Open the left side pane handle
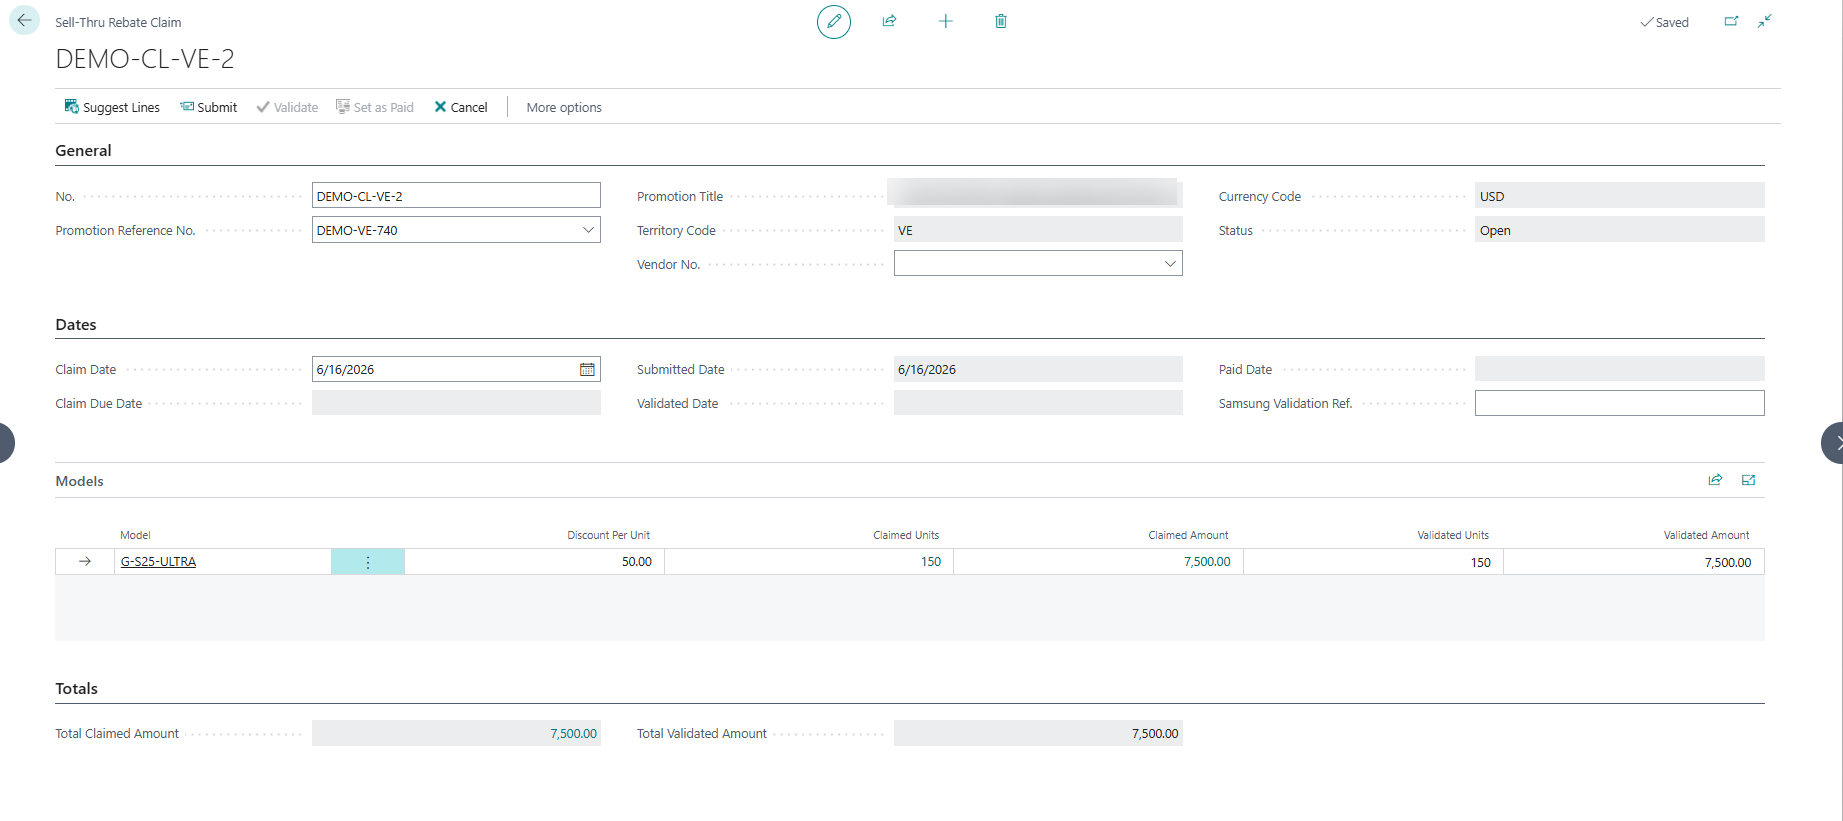Viewport: 1843px width, 821px height. (x=7, y=443)
